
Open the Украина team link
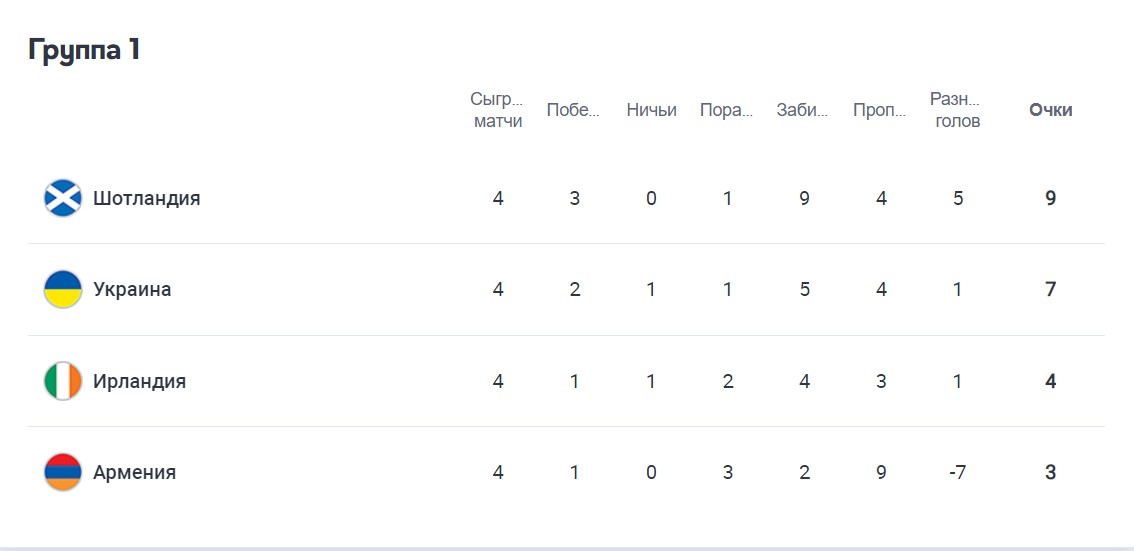pyautogui.click(x=132, y=289)
